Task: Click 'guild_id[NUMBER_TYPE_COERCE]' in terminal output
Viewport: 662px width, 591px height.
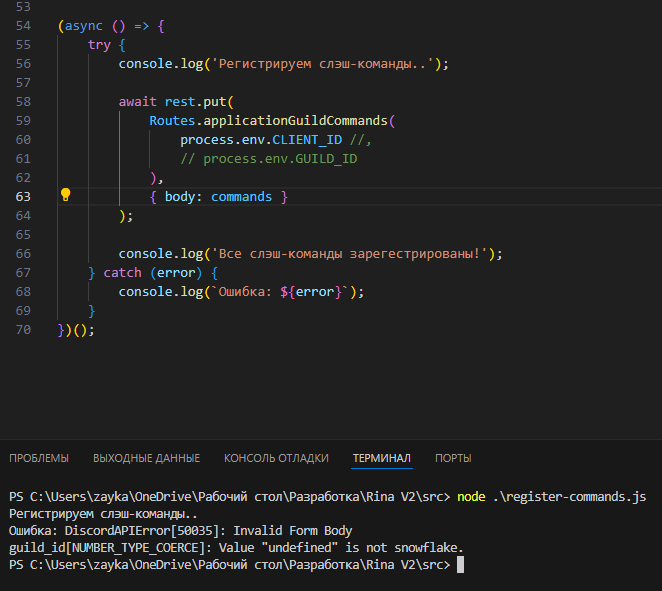Action: click(110, 548)
